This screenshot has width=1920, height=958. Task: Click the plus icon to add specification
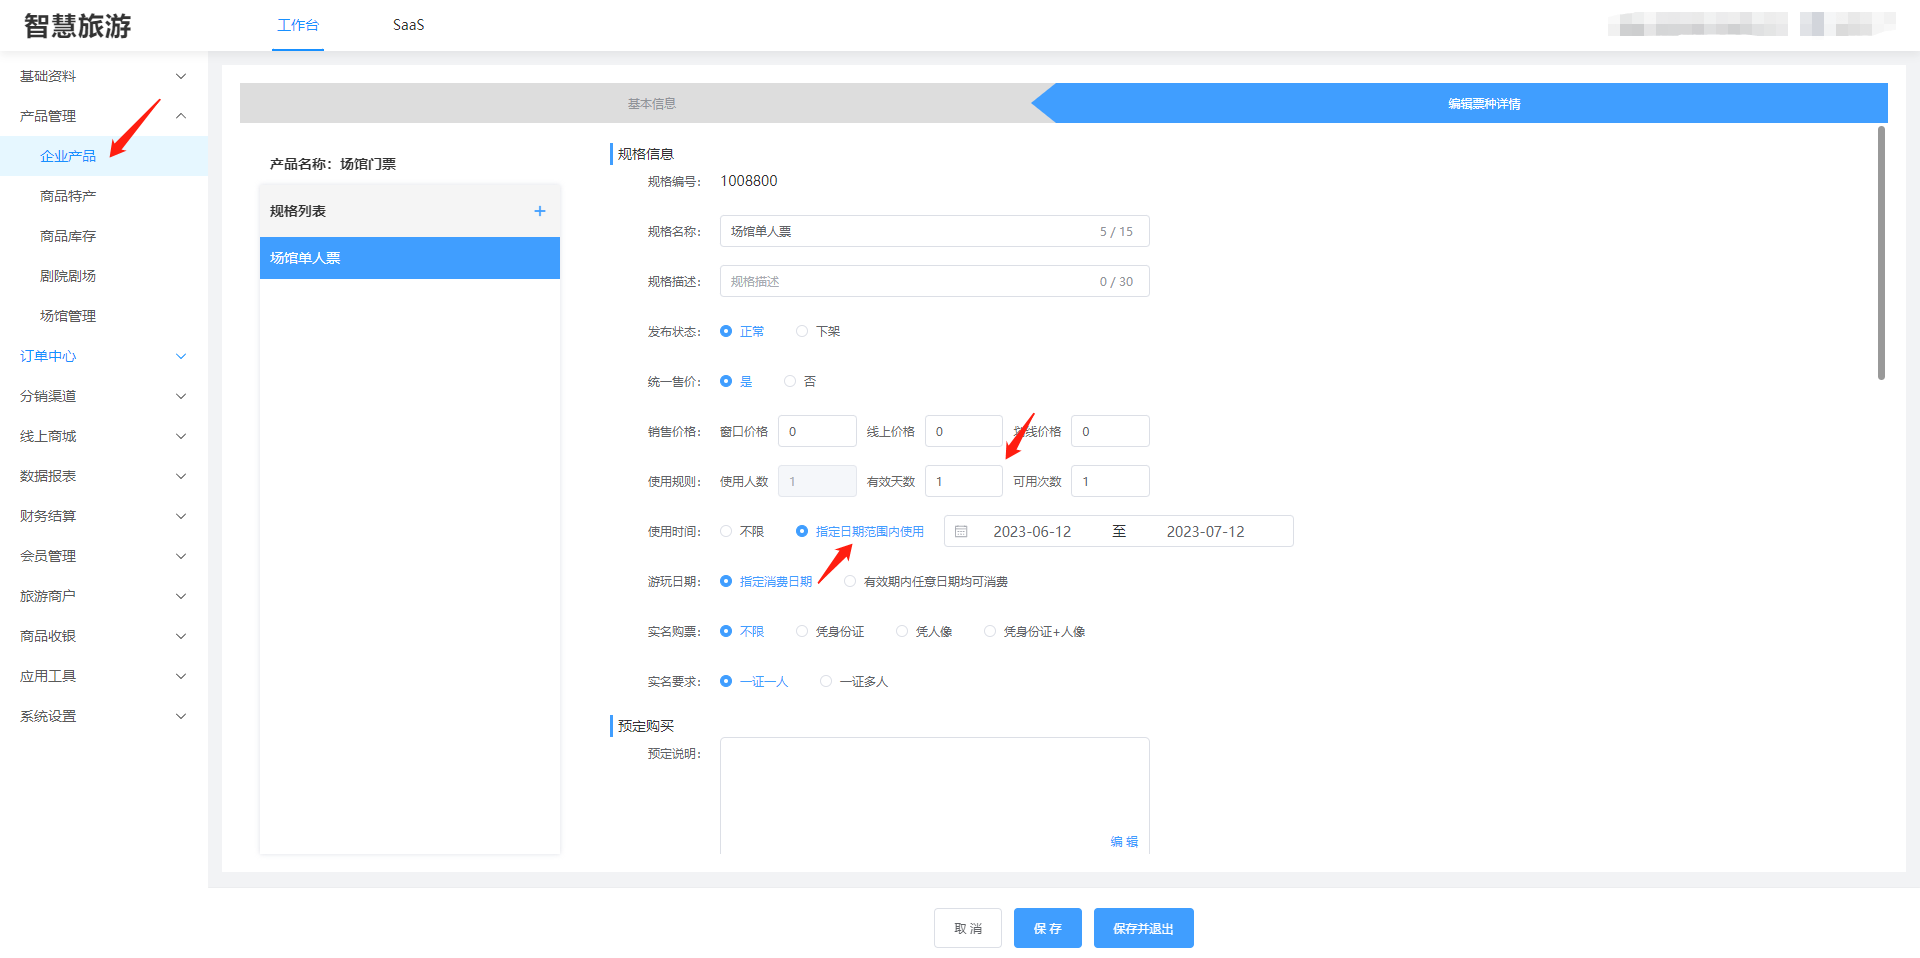pyautogui.click(x=540, y=211)
